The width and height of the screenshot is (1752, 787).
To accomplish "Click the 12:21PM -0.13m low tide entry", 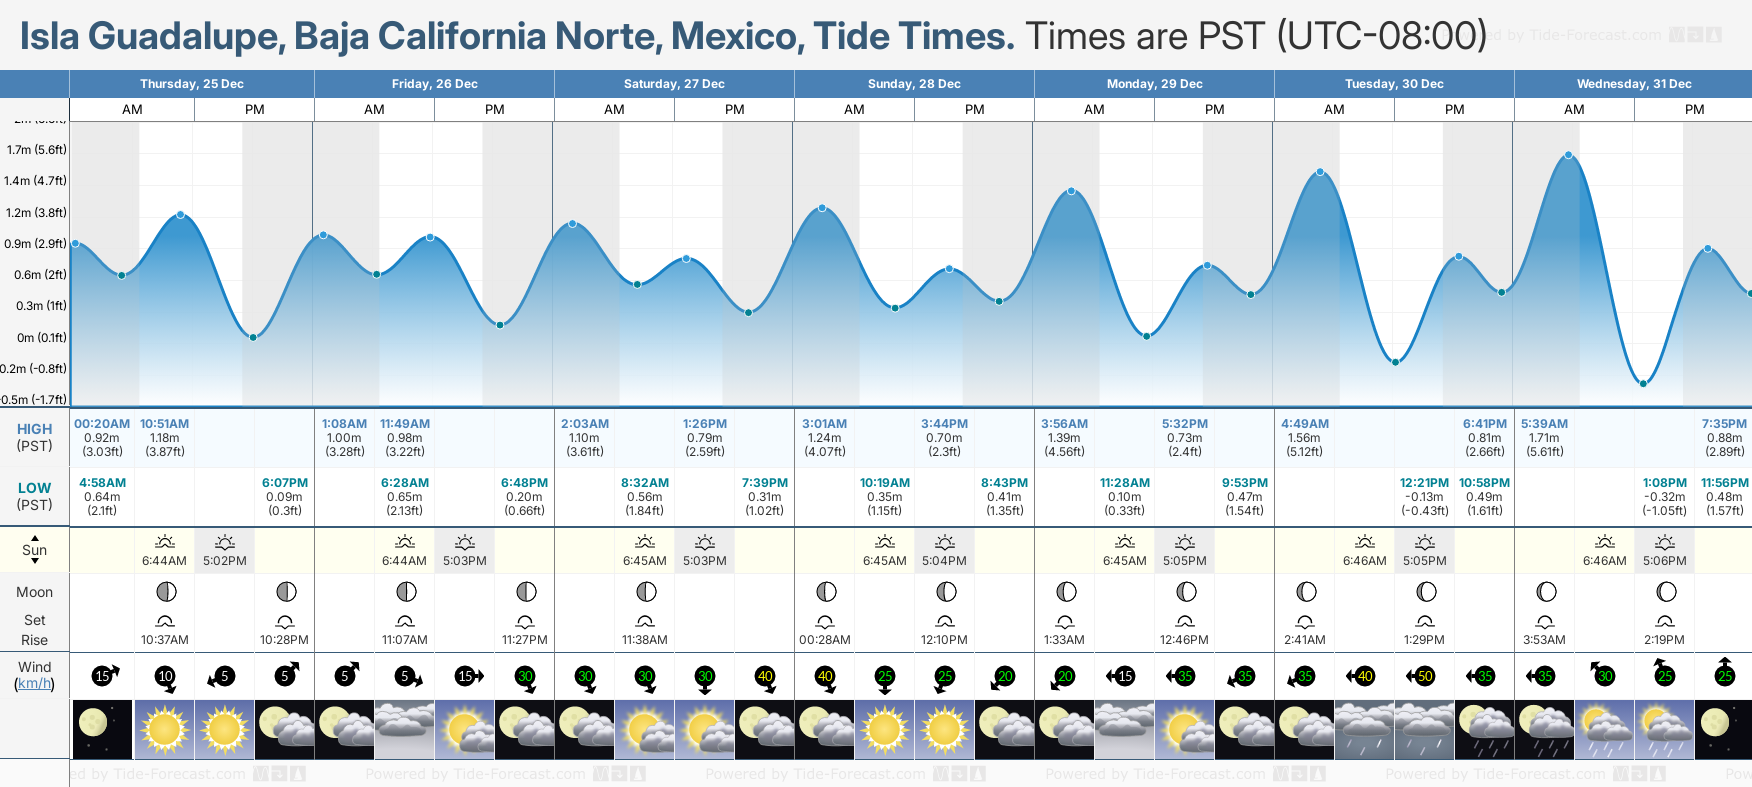I will (x=1424, y=496).
